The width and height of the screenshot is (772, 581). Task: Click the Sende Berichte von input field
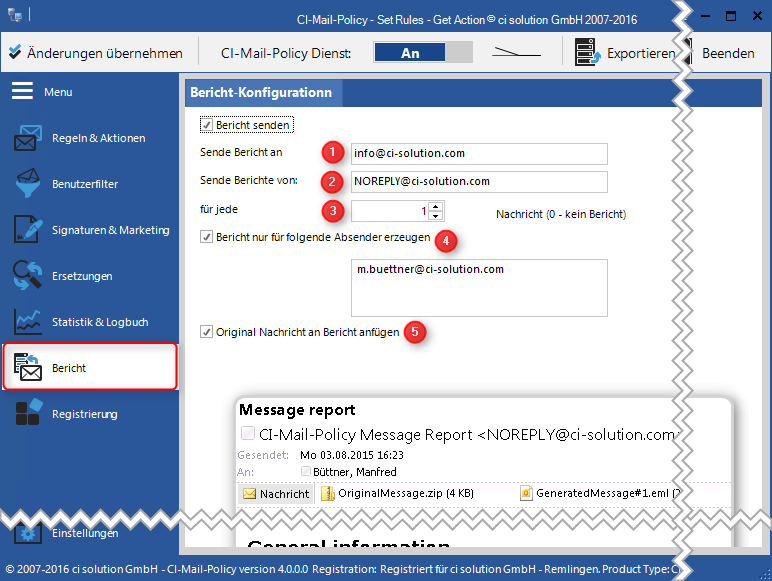point(478,182)
